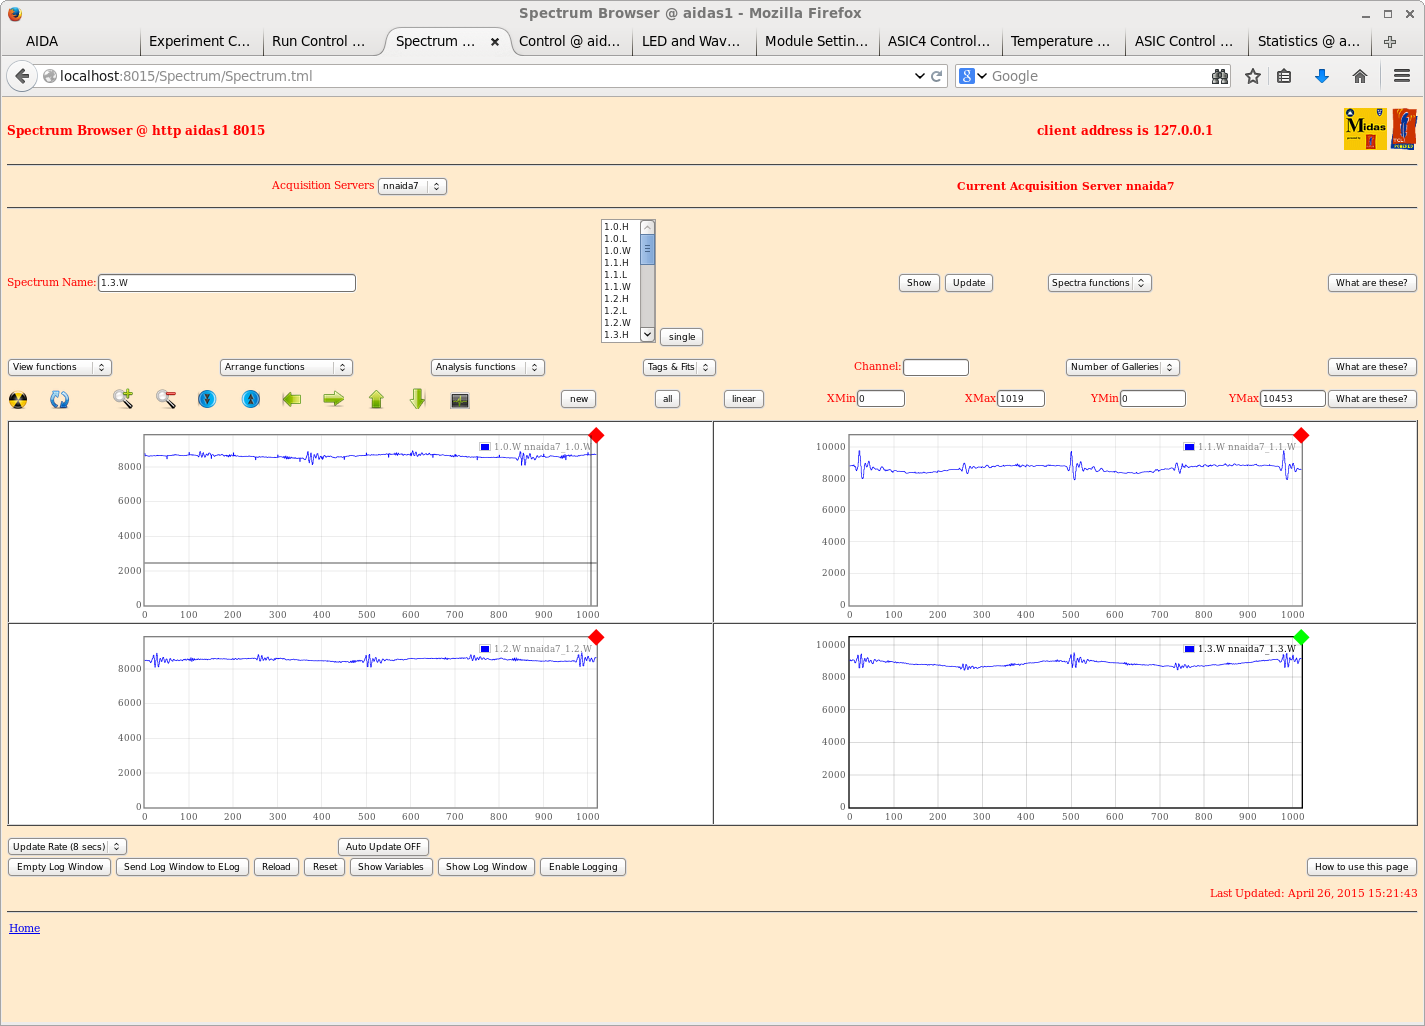This screenshot has height=1026, width=1425.
Task: Click the green right arrow icon
Action: 334,399
